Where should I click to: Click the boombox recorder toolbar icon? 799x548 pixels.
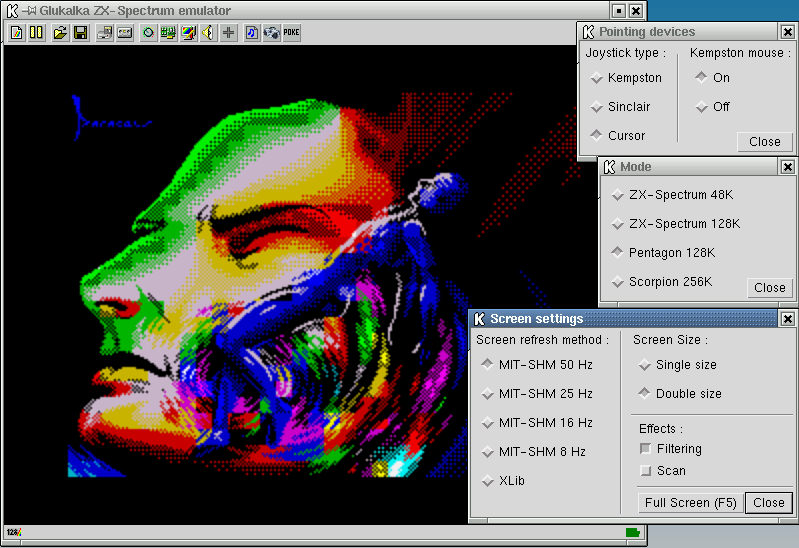pos(272,33)
